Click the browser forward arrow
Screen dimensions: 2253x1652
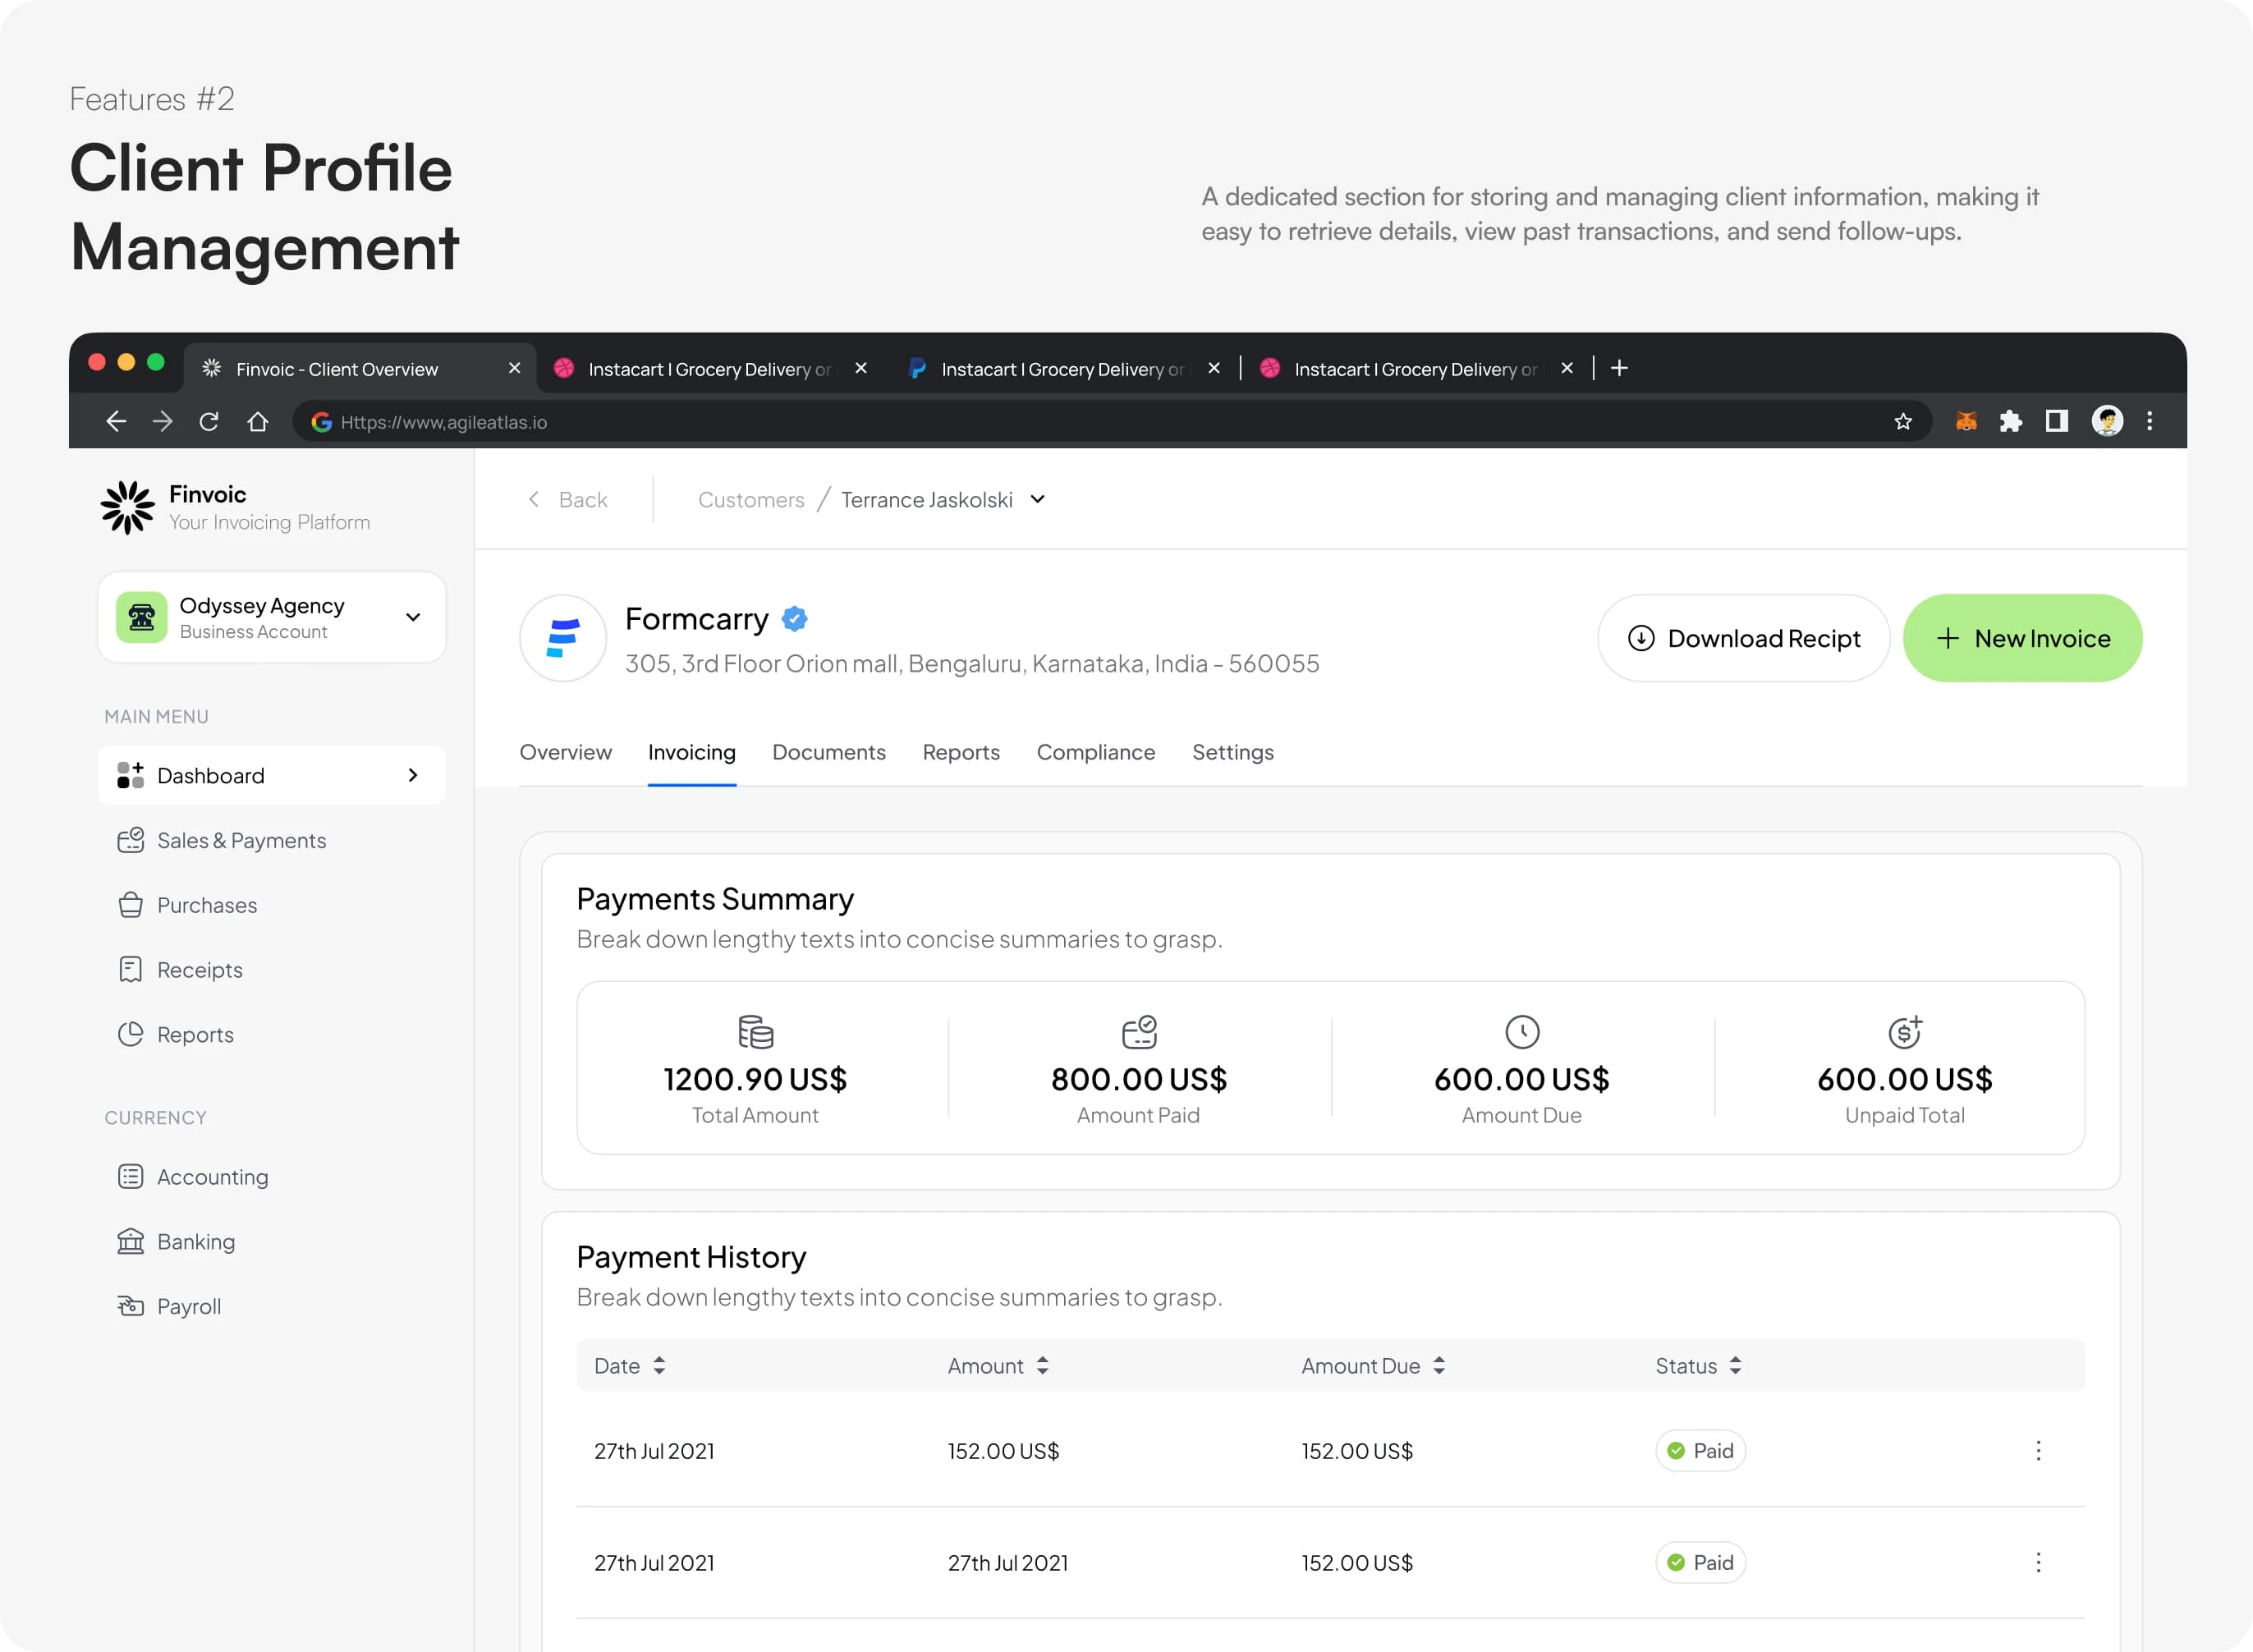pos(162,421)
